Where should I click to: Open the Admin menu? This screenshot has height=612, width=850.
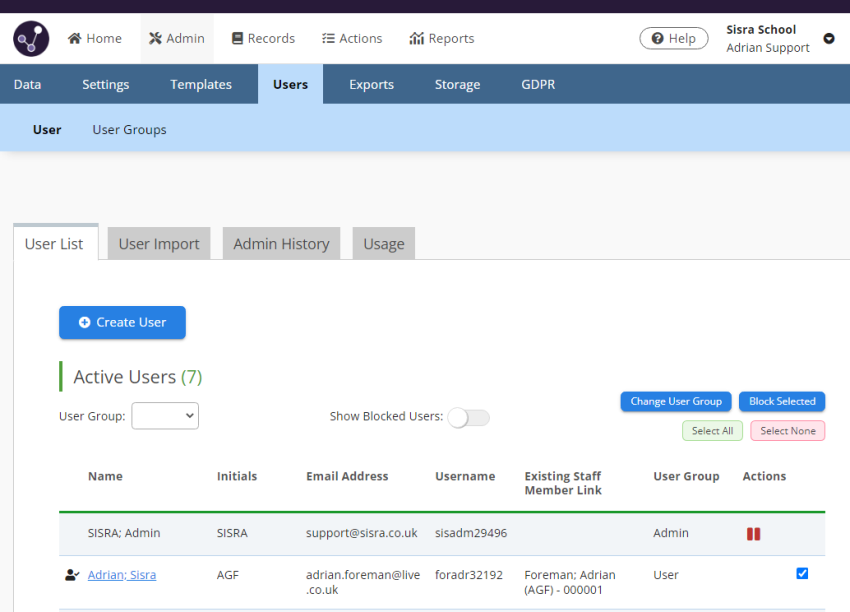[x=177, y=38]
